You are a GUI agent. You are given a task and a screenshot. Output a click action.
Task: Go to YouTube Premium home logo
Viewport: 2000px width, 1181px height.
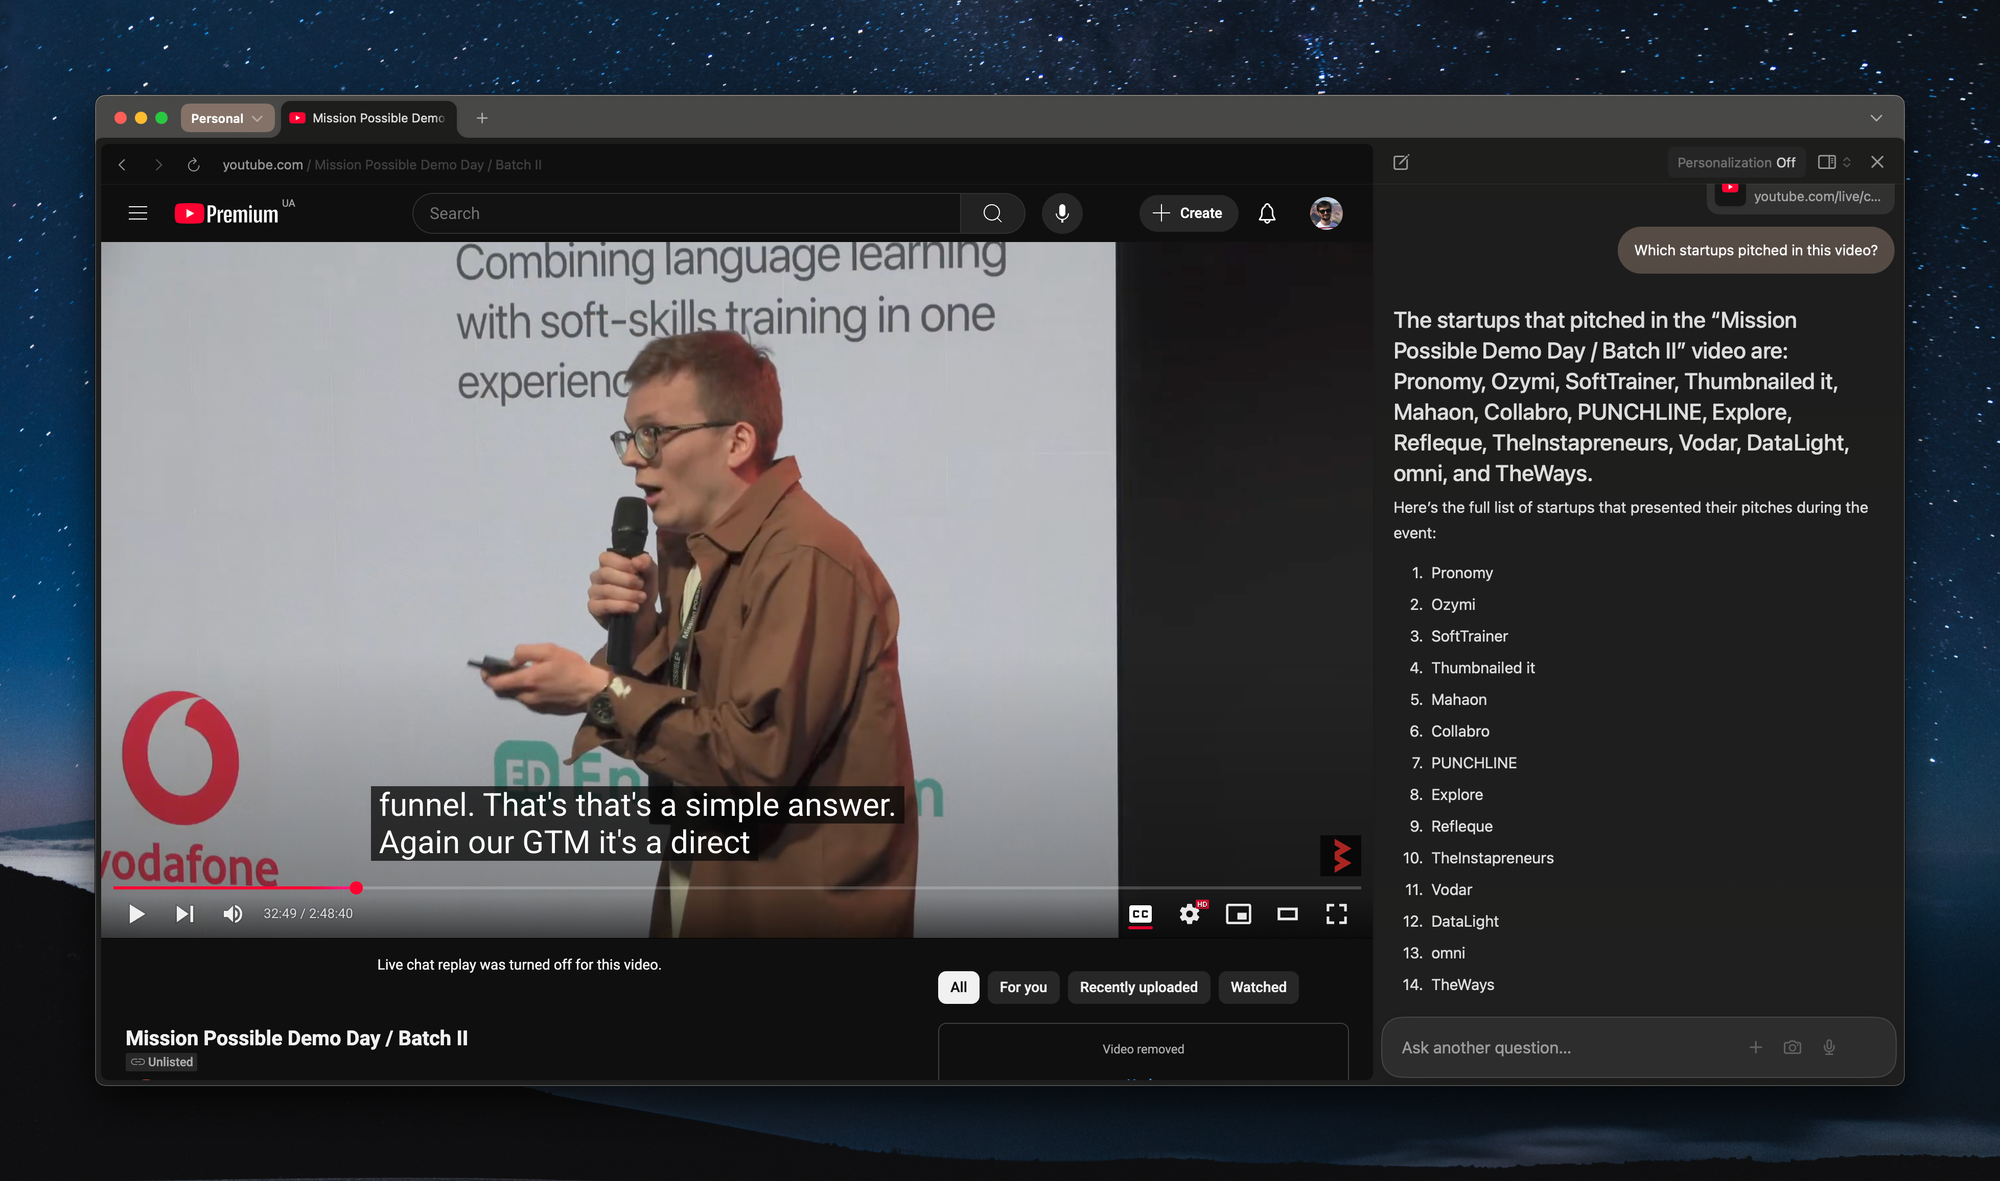227,213
